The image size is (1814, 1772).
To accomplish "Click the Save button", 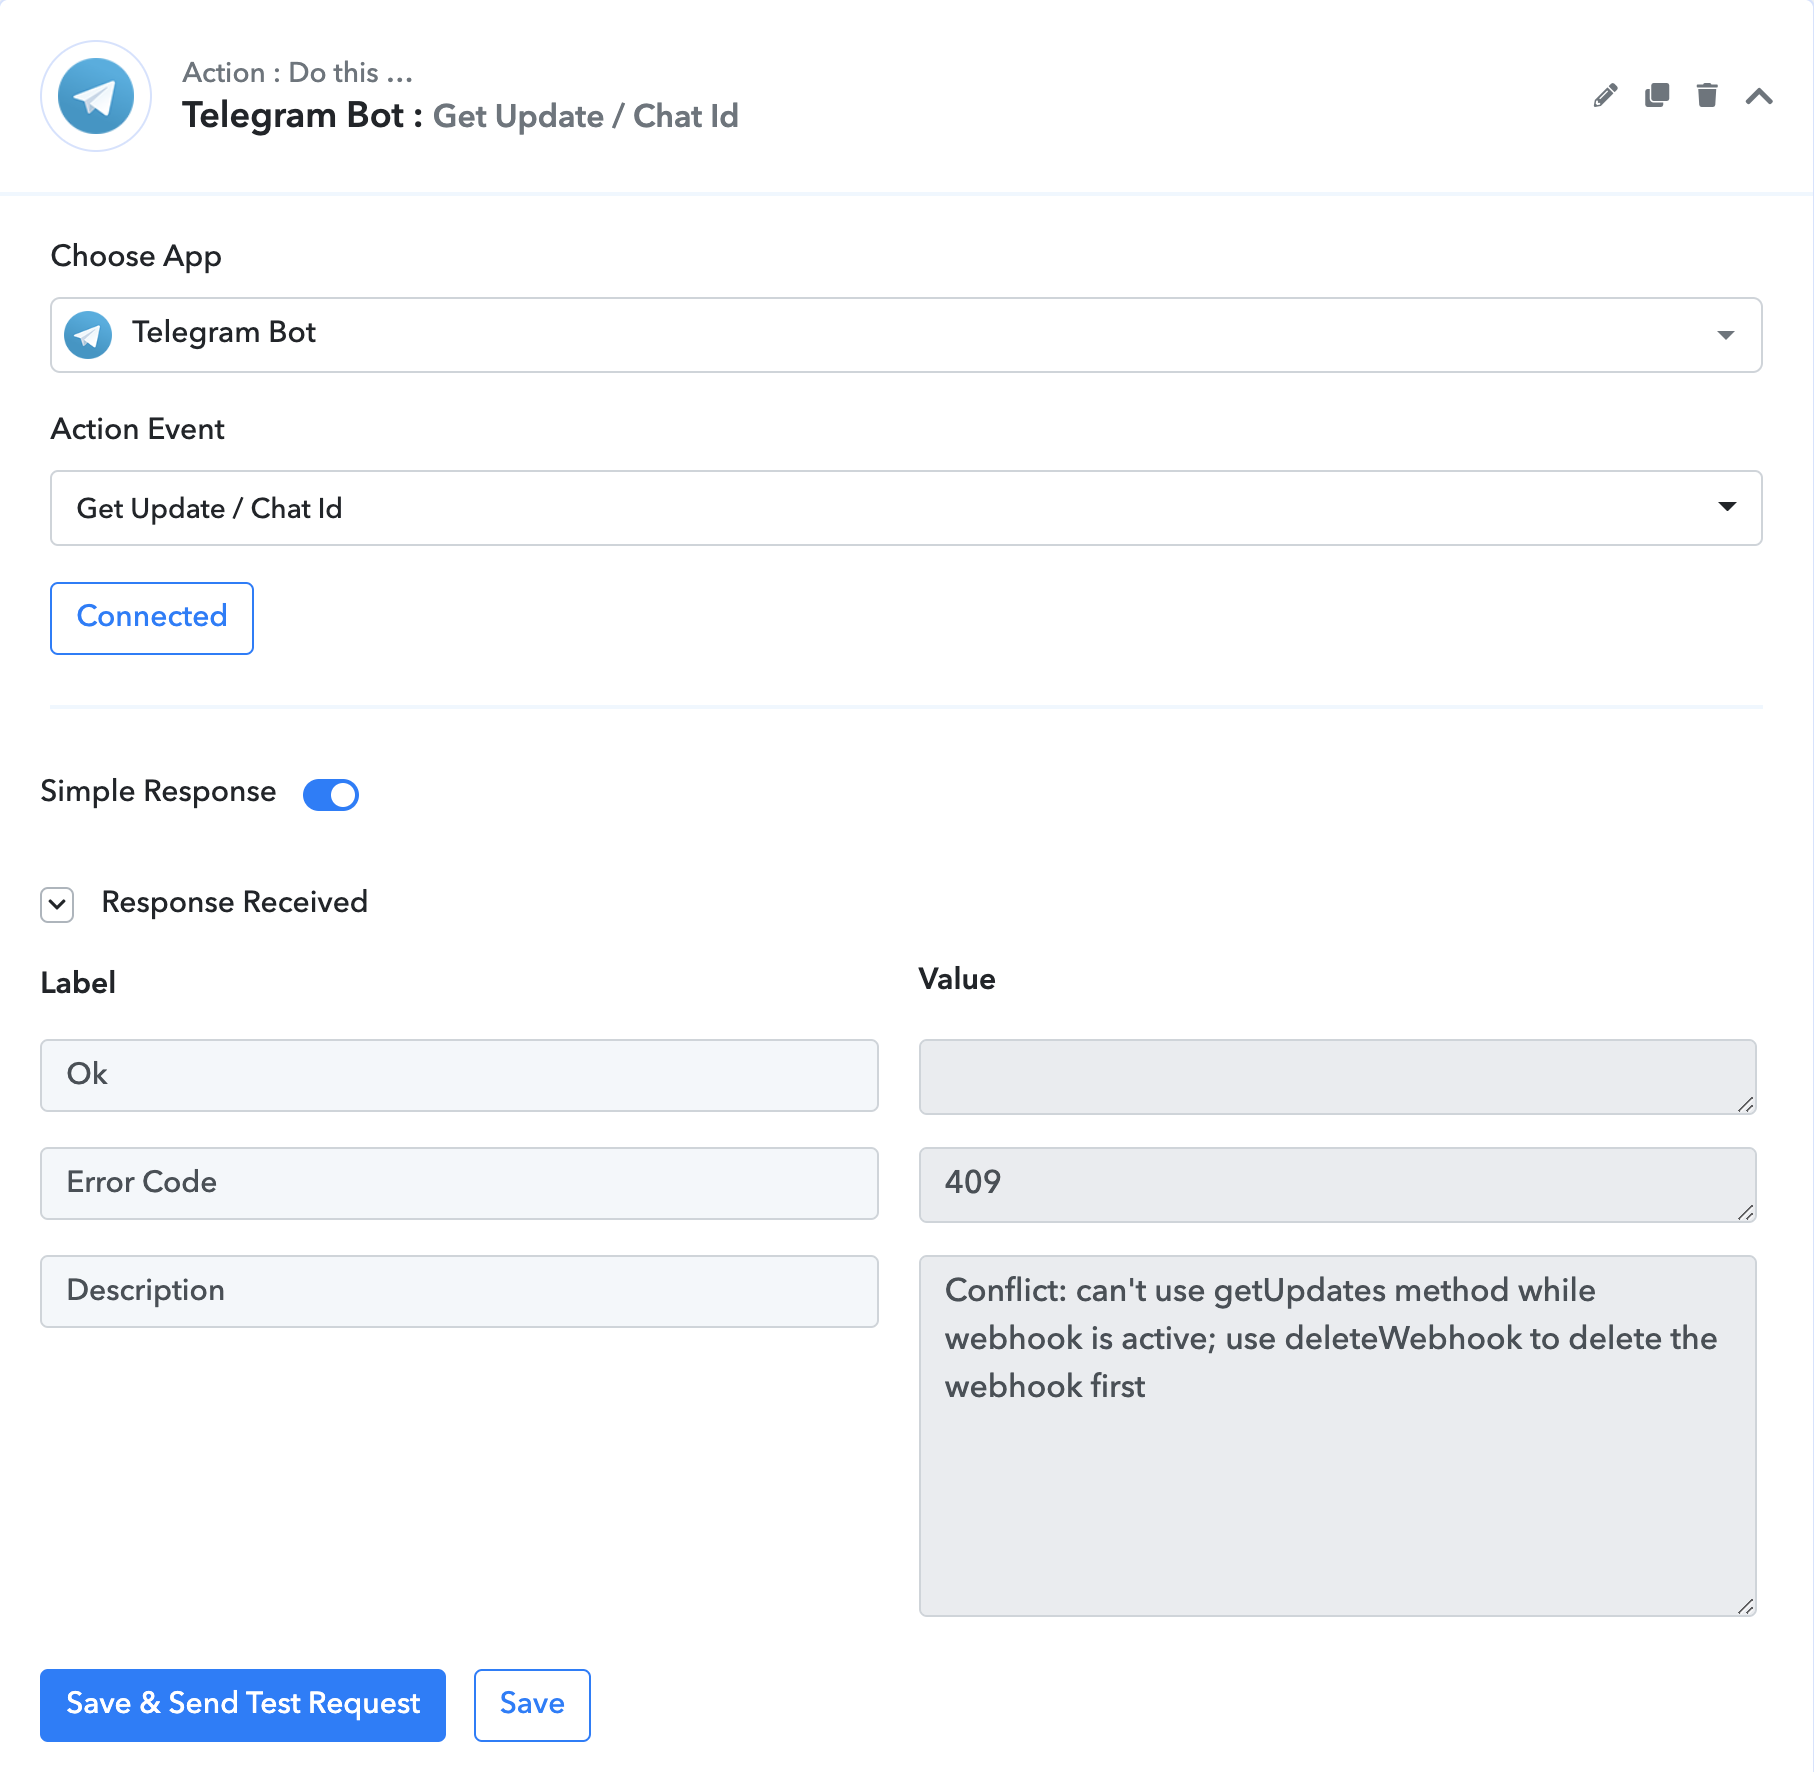I will (x=532, y=1705).
